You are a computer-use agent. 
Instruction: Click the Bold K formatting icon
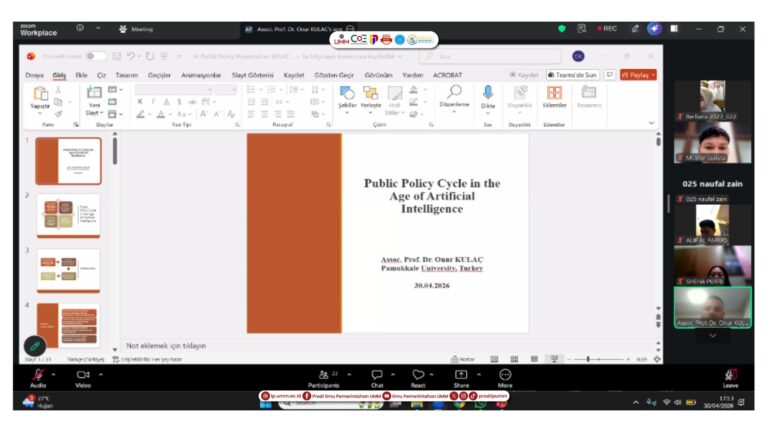click(140, 101)
